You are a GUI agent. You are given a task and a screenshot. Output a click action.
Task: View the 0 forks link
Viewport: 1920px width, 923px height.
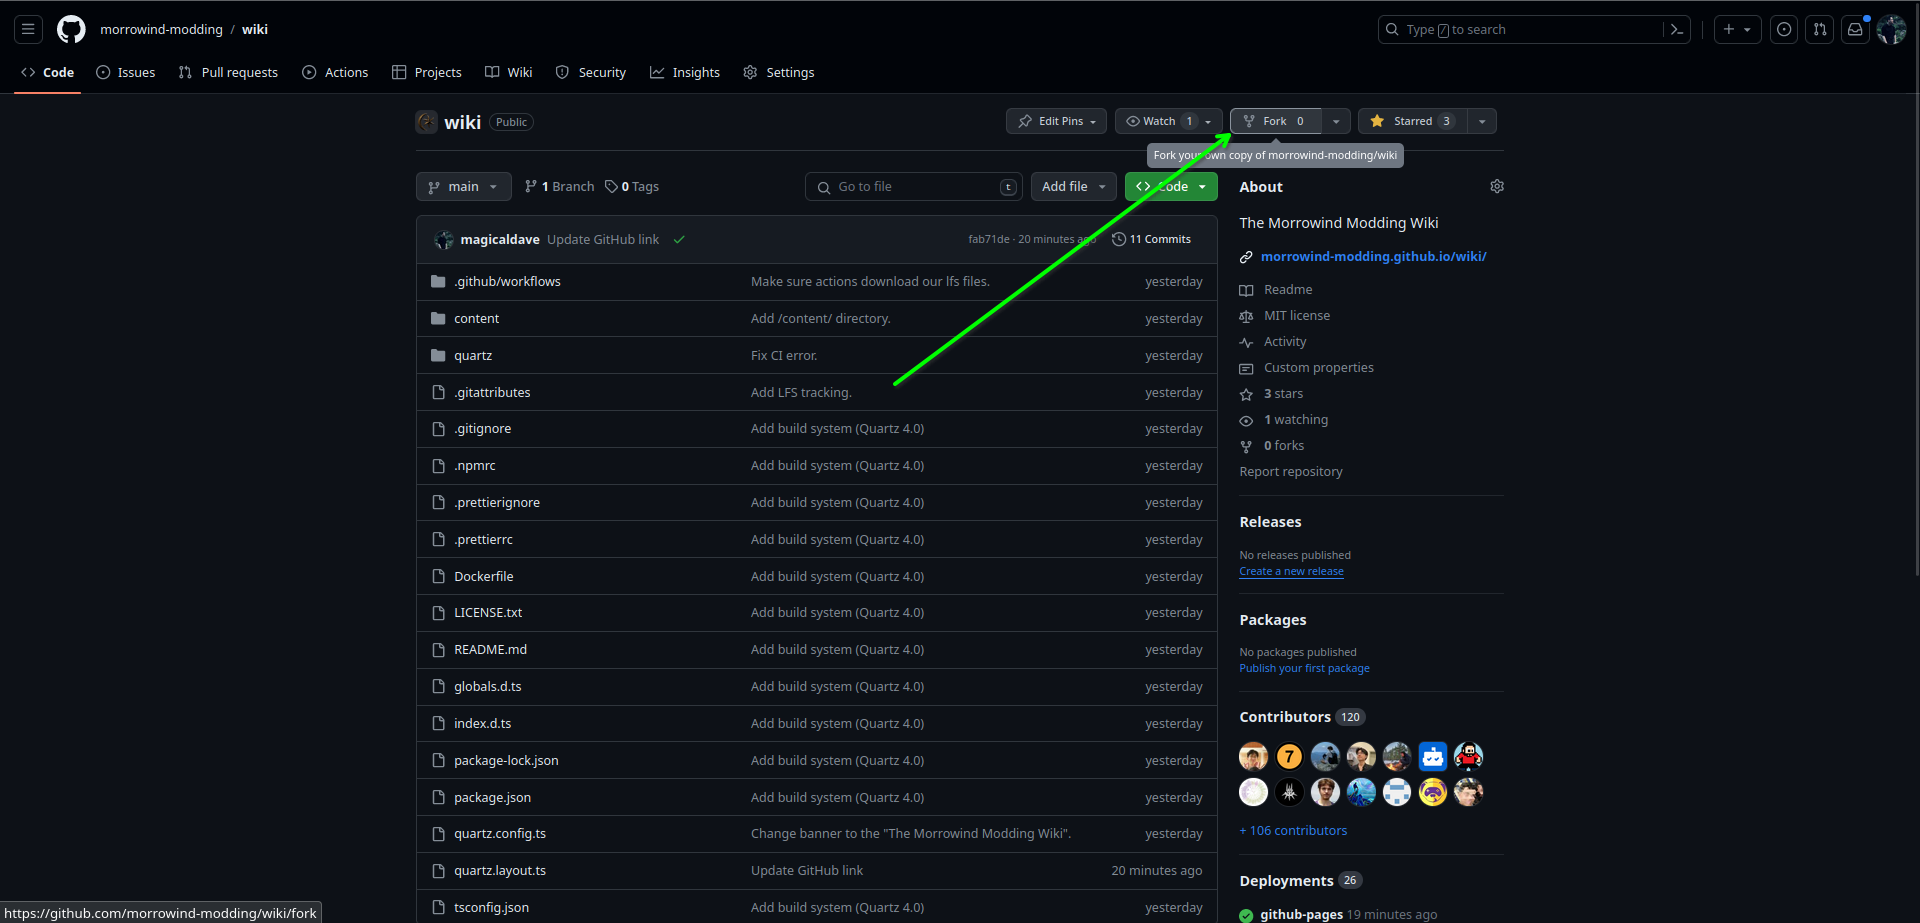click(x=1272, y=446)
